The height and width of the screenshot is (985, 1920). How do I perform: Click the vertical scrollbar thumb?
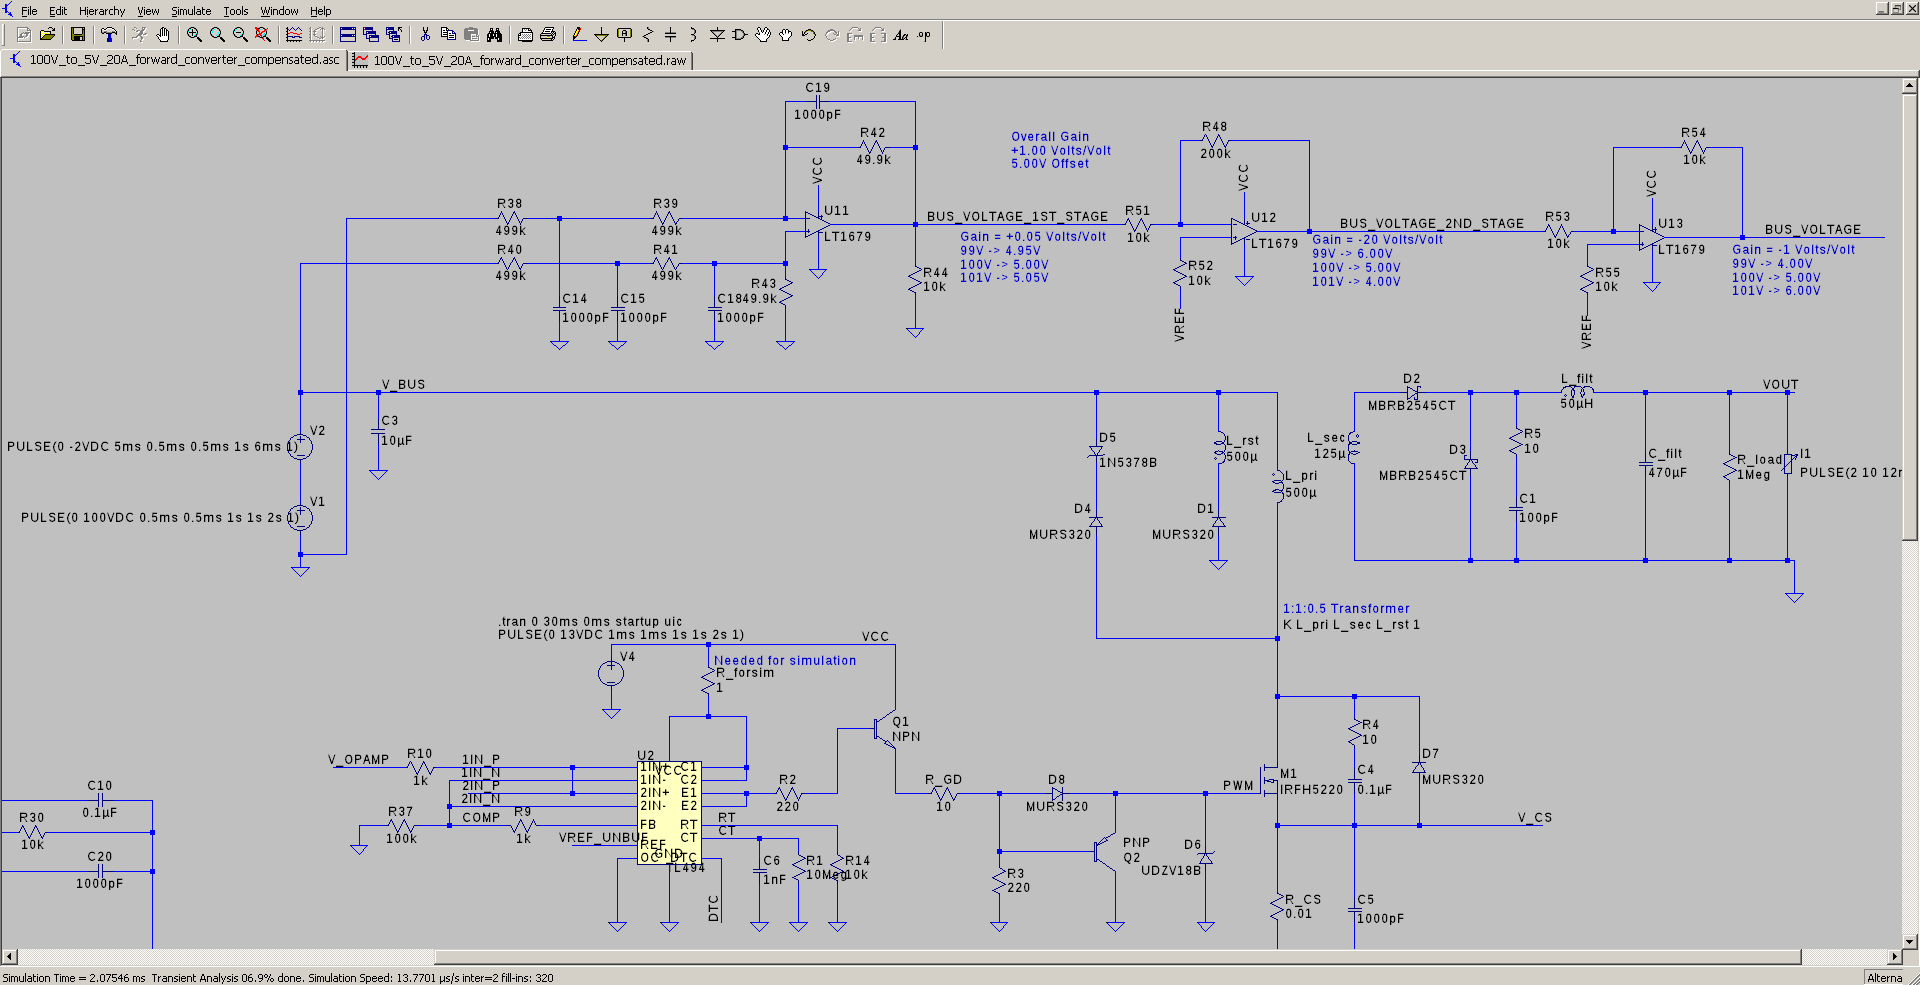1909,317
